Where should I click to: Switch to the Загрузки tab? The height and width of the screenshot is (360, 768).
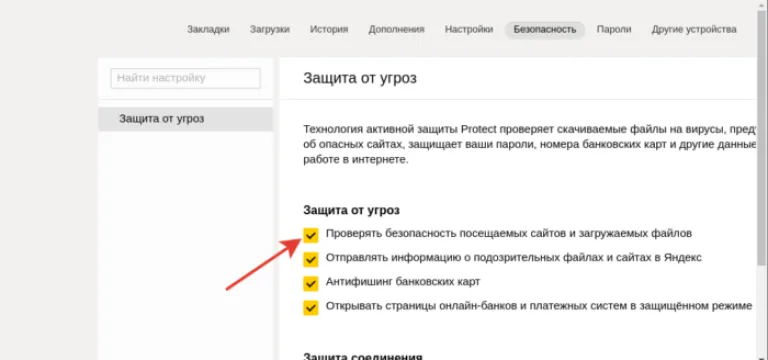click(x=270, y=29)
